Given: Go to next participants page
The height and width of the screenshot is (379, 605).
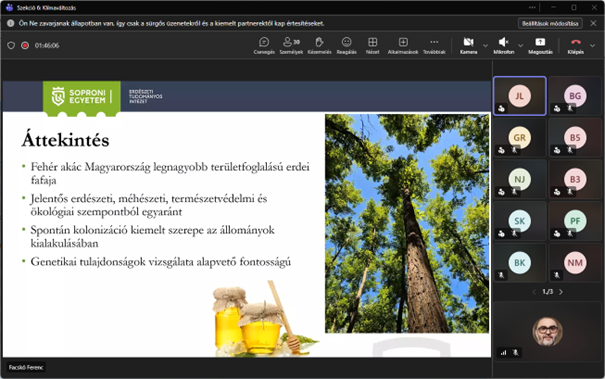Looking at the screenshot, I should [561, 292].
